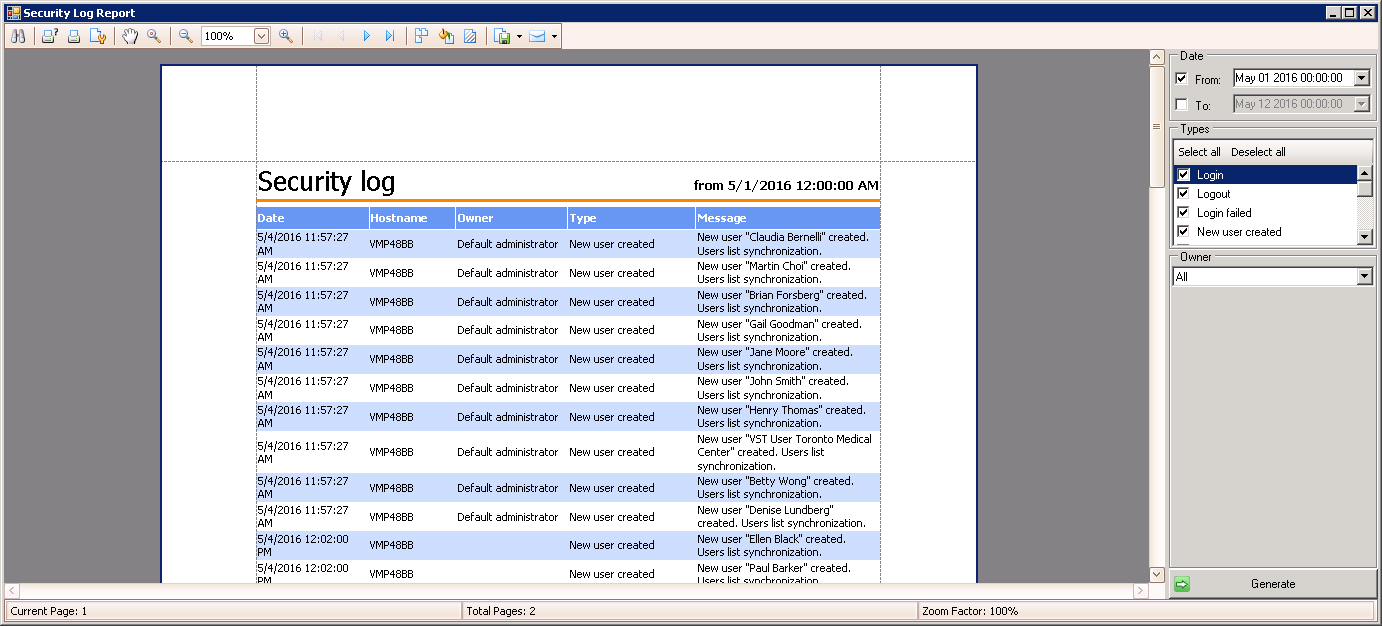Open the zoom percentage dropdown
Screen dimensions: 1382x626
click(262, 36)
